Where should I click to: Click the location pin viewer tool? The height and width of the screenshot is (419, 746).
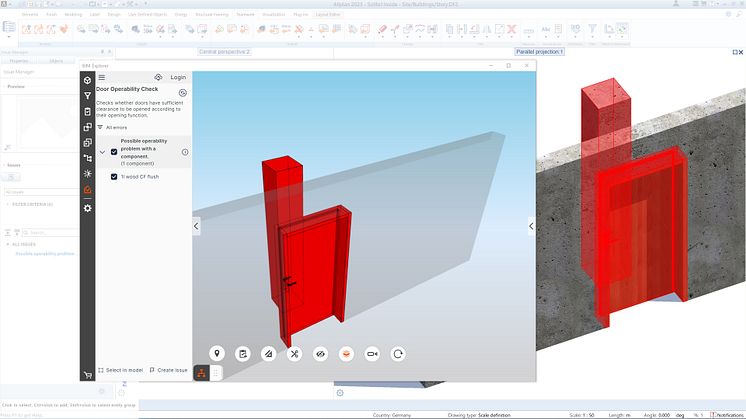[x=217, y=354]
